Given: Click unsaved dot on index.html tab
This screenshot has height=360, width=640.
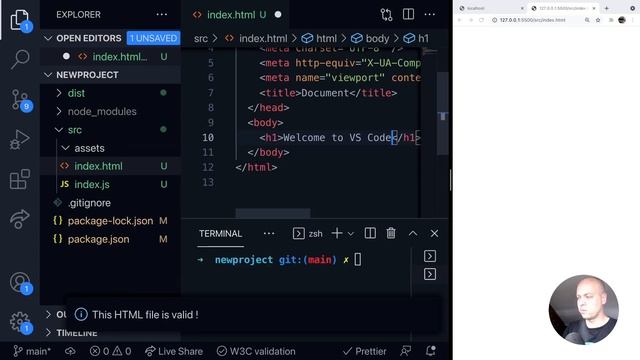Looking at the screenshot, I should click(x=278, y=15).
